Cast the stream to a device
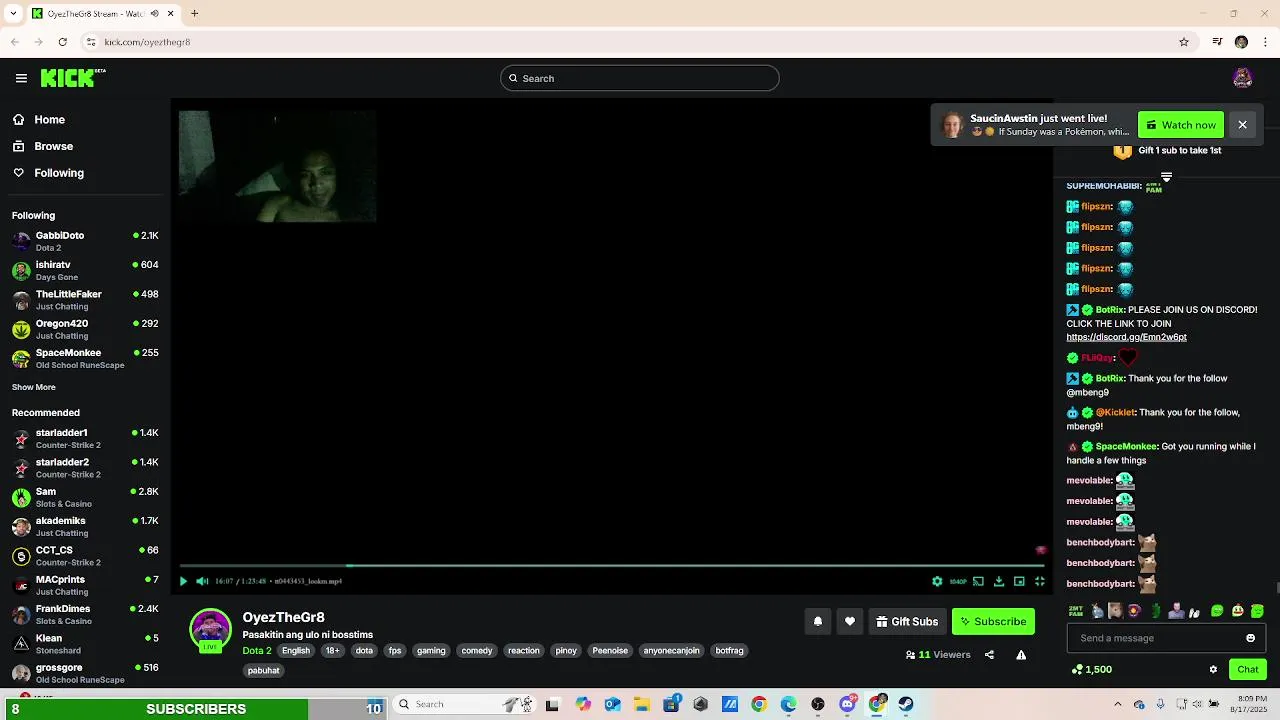Image resolution: width=1280 pixels, height=720 pixels. tap(978, 581)
